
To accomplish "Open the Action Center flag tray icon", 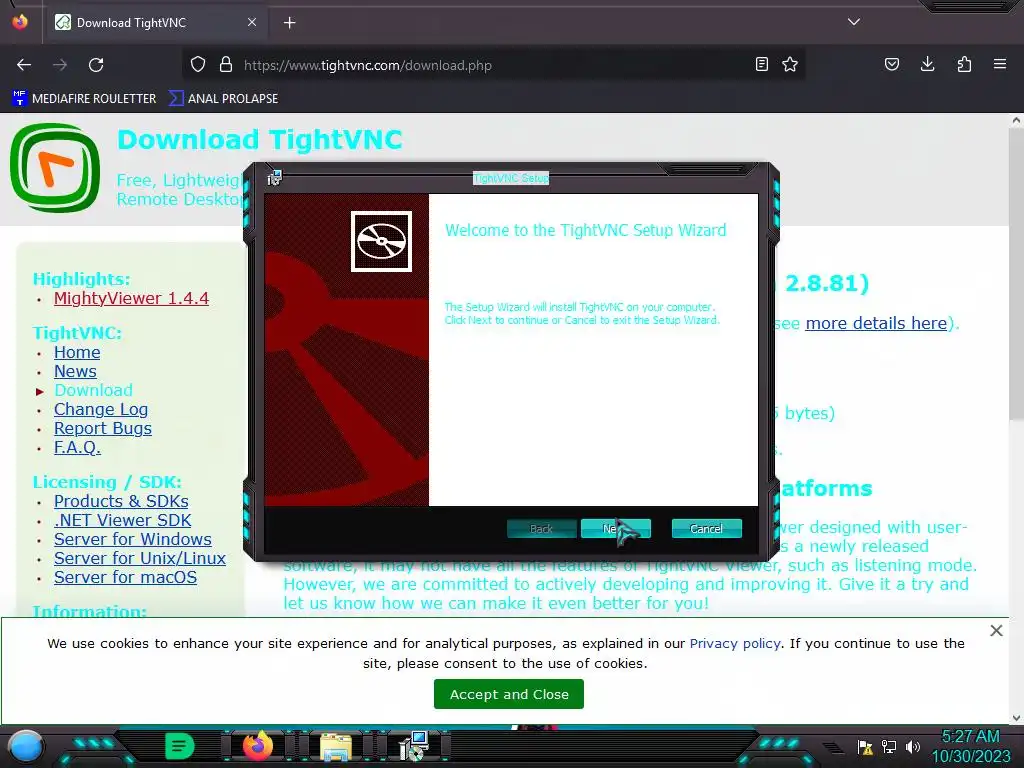I will point(865,747).
